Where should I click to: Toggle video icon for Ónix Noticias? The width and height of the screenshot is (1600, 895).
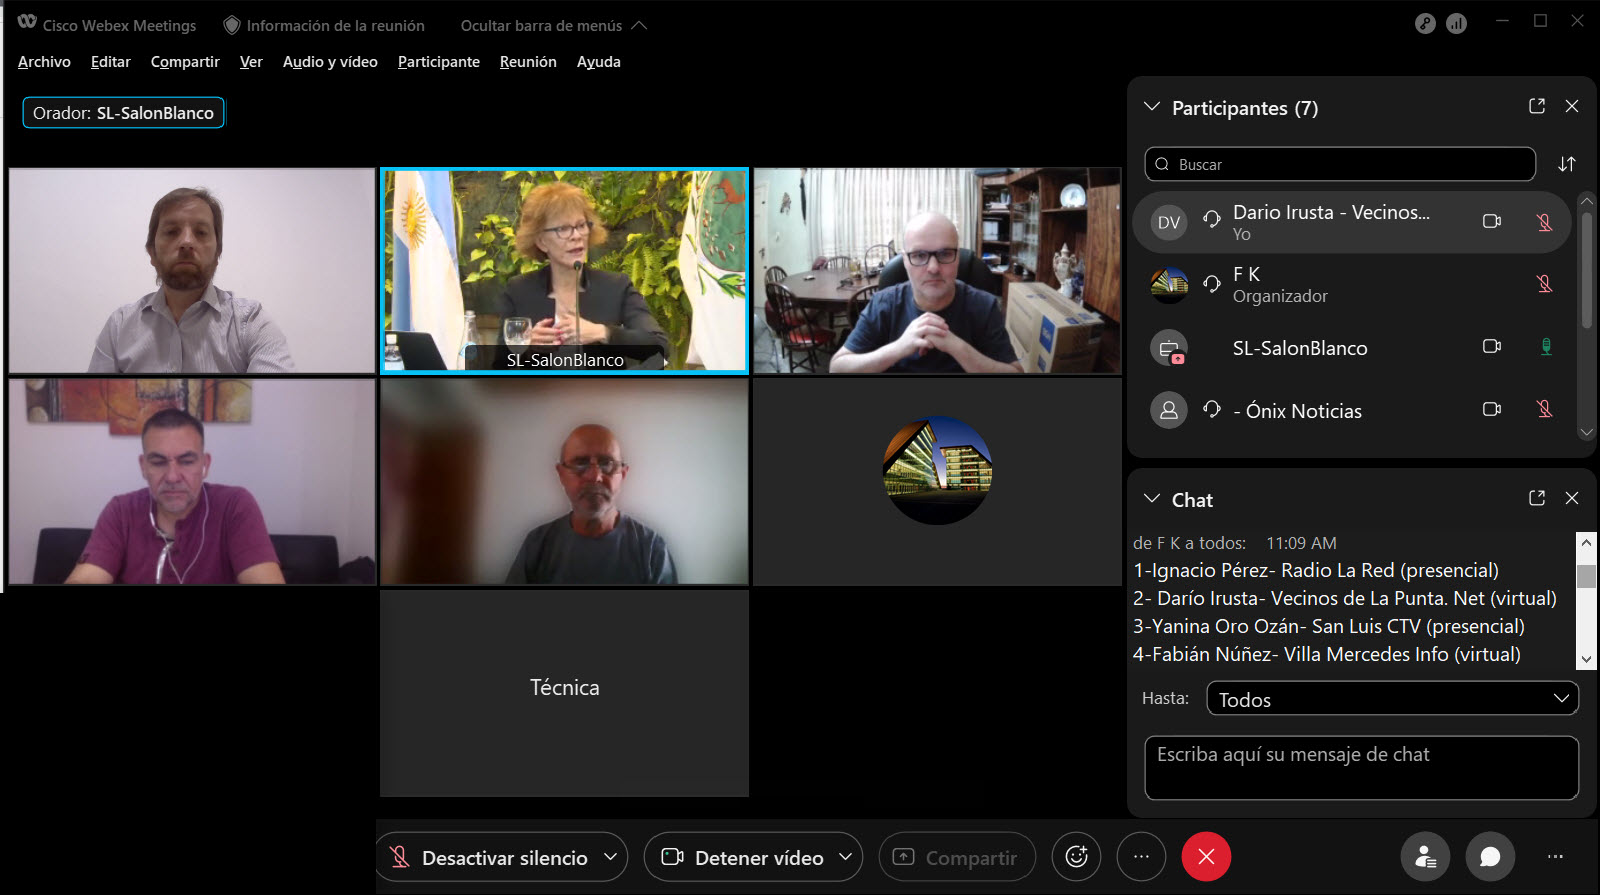[x=1492, y=409]
